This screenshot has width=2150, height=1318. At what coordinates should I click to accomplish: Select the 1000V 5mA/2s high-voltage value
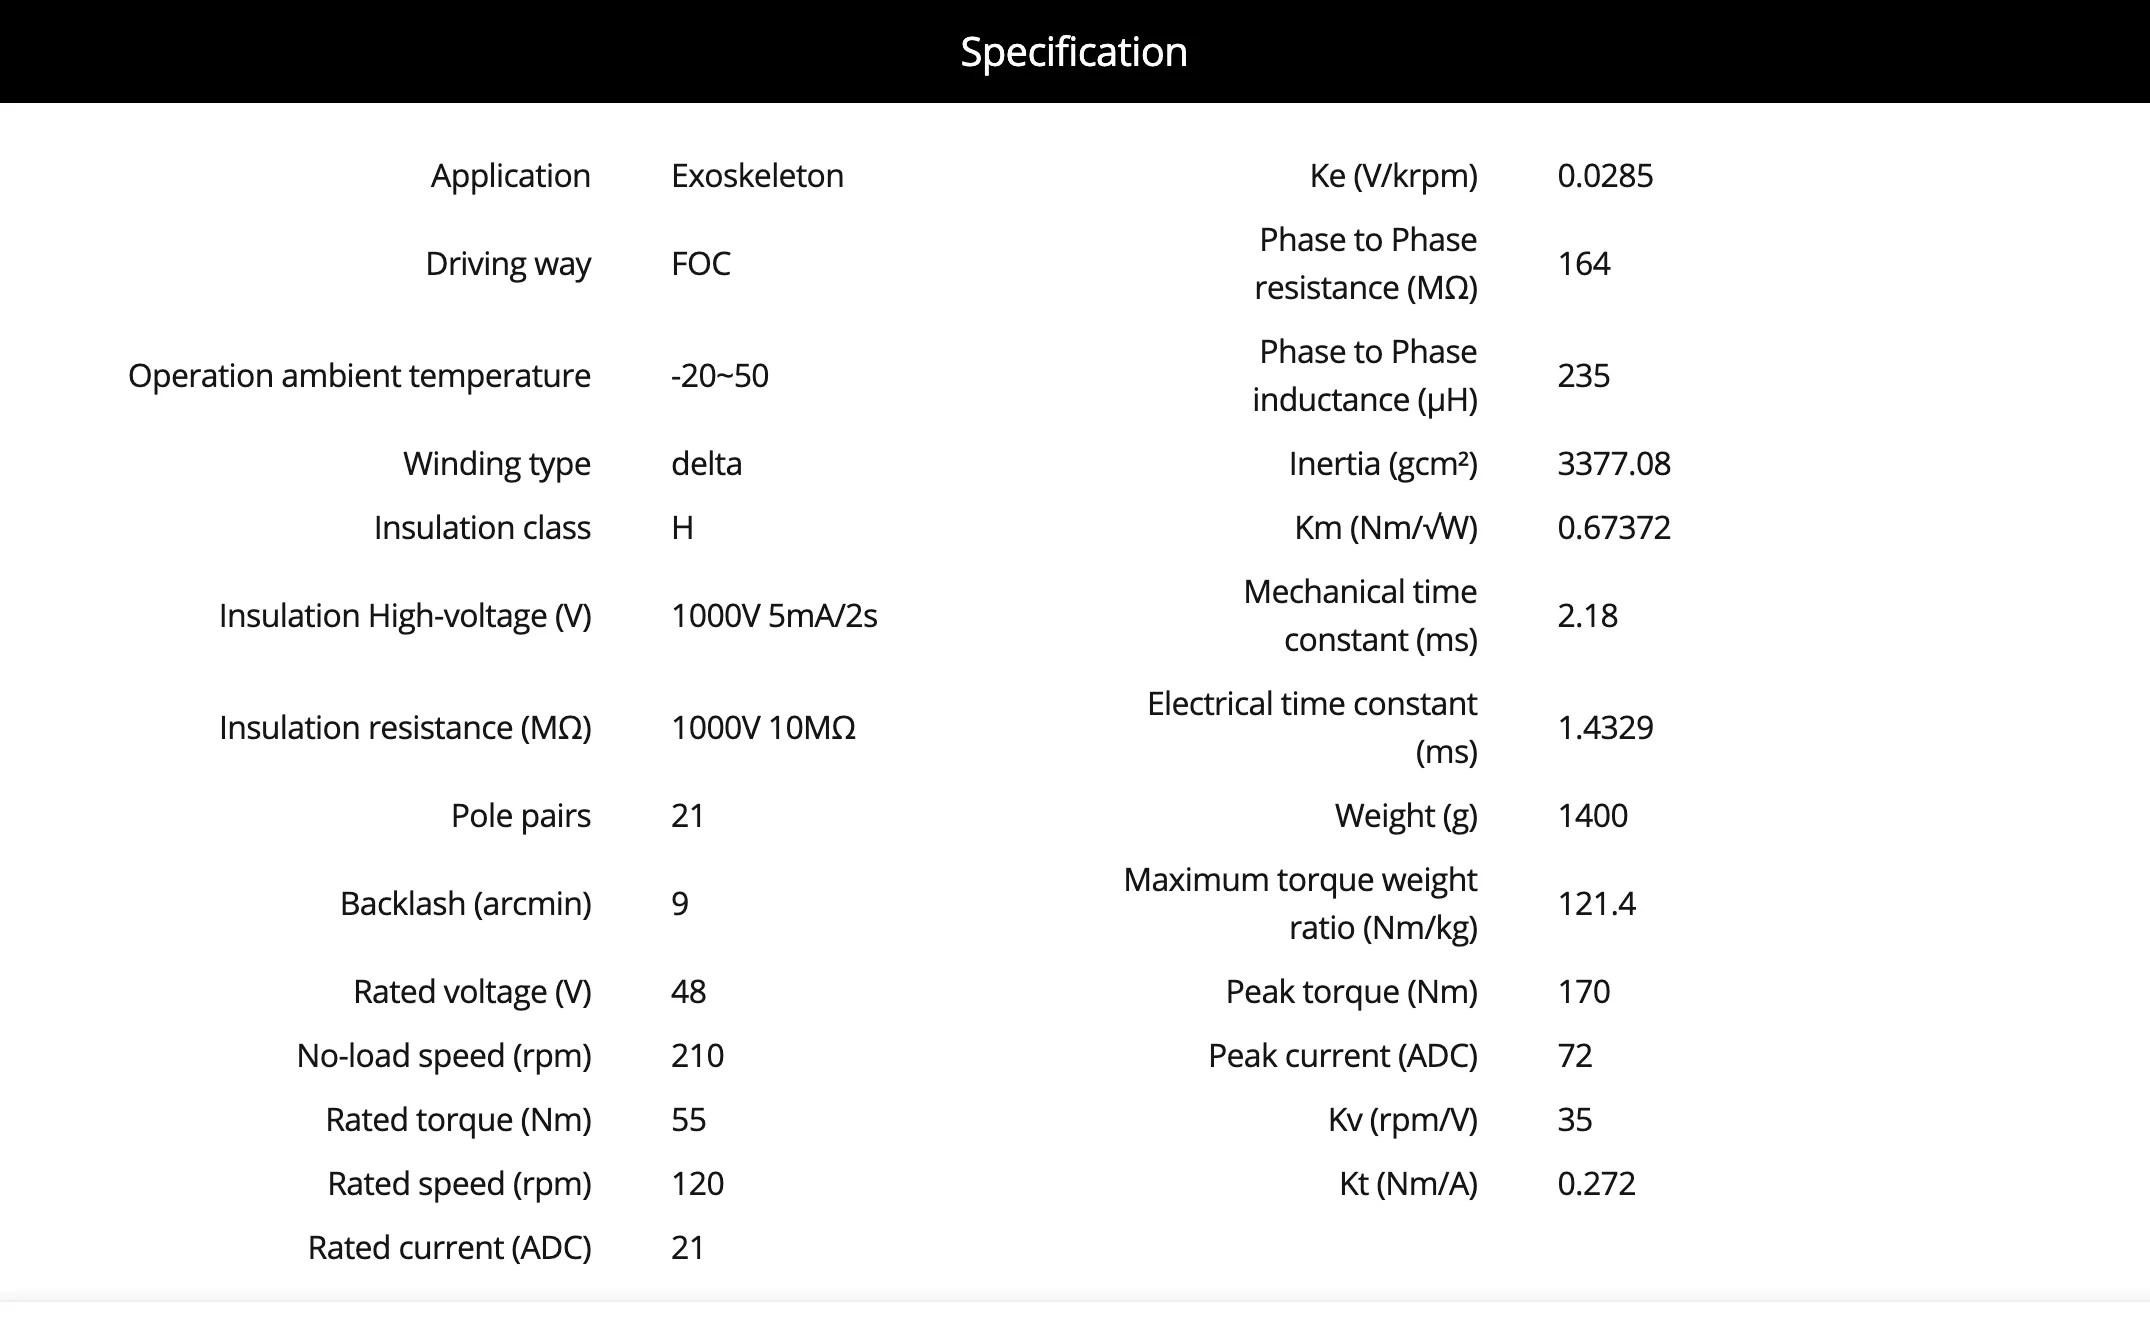tap(774, 616)
